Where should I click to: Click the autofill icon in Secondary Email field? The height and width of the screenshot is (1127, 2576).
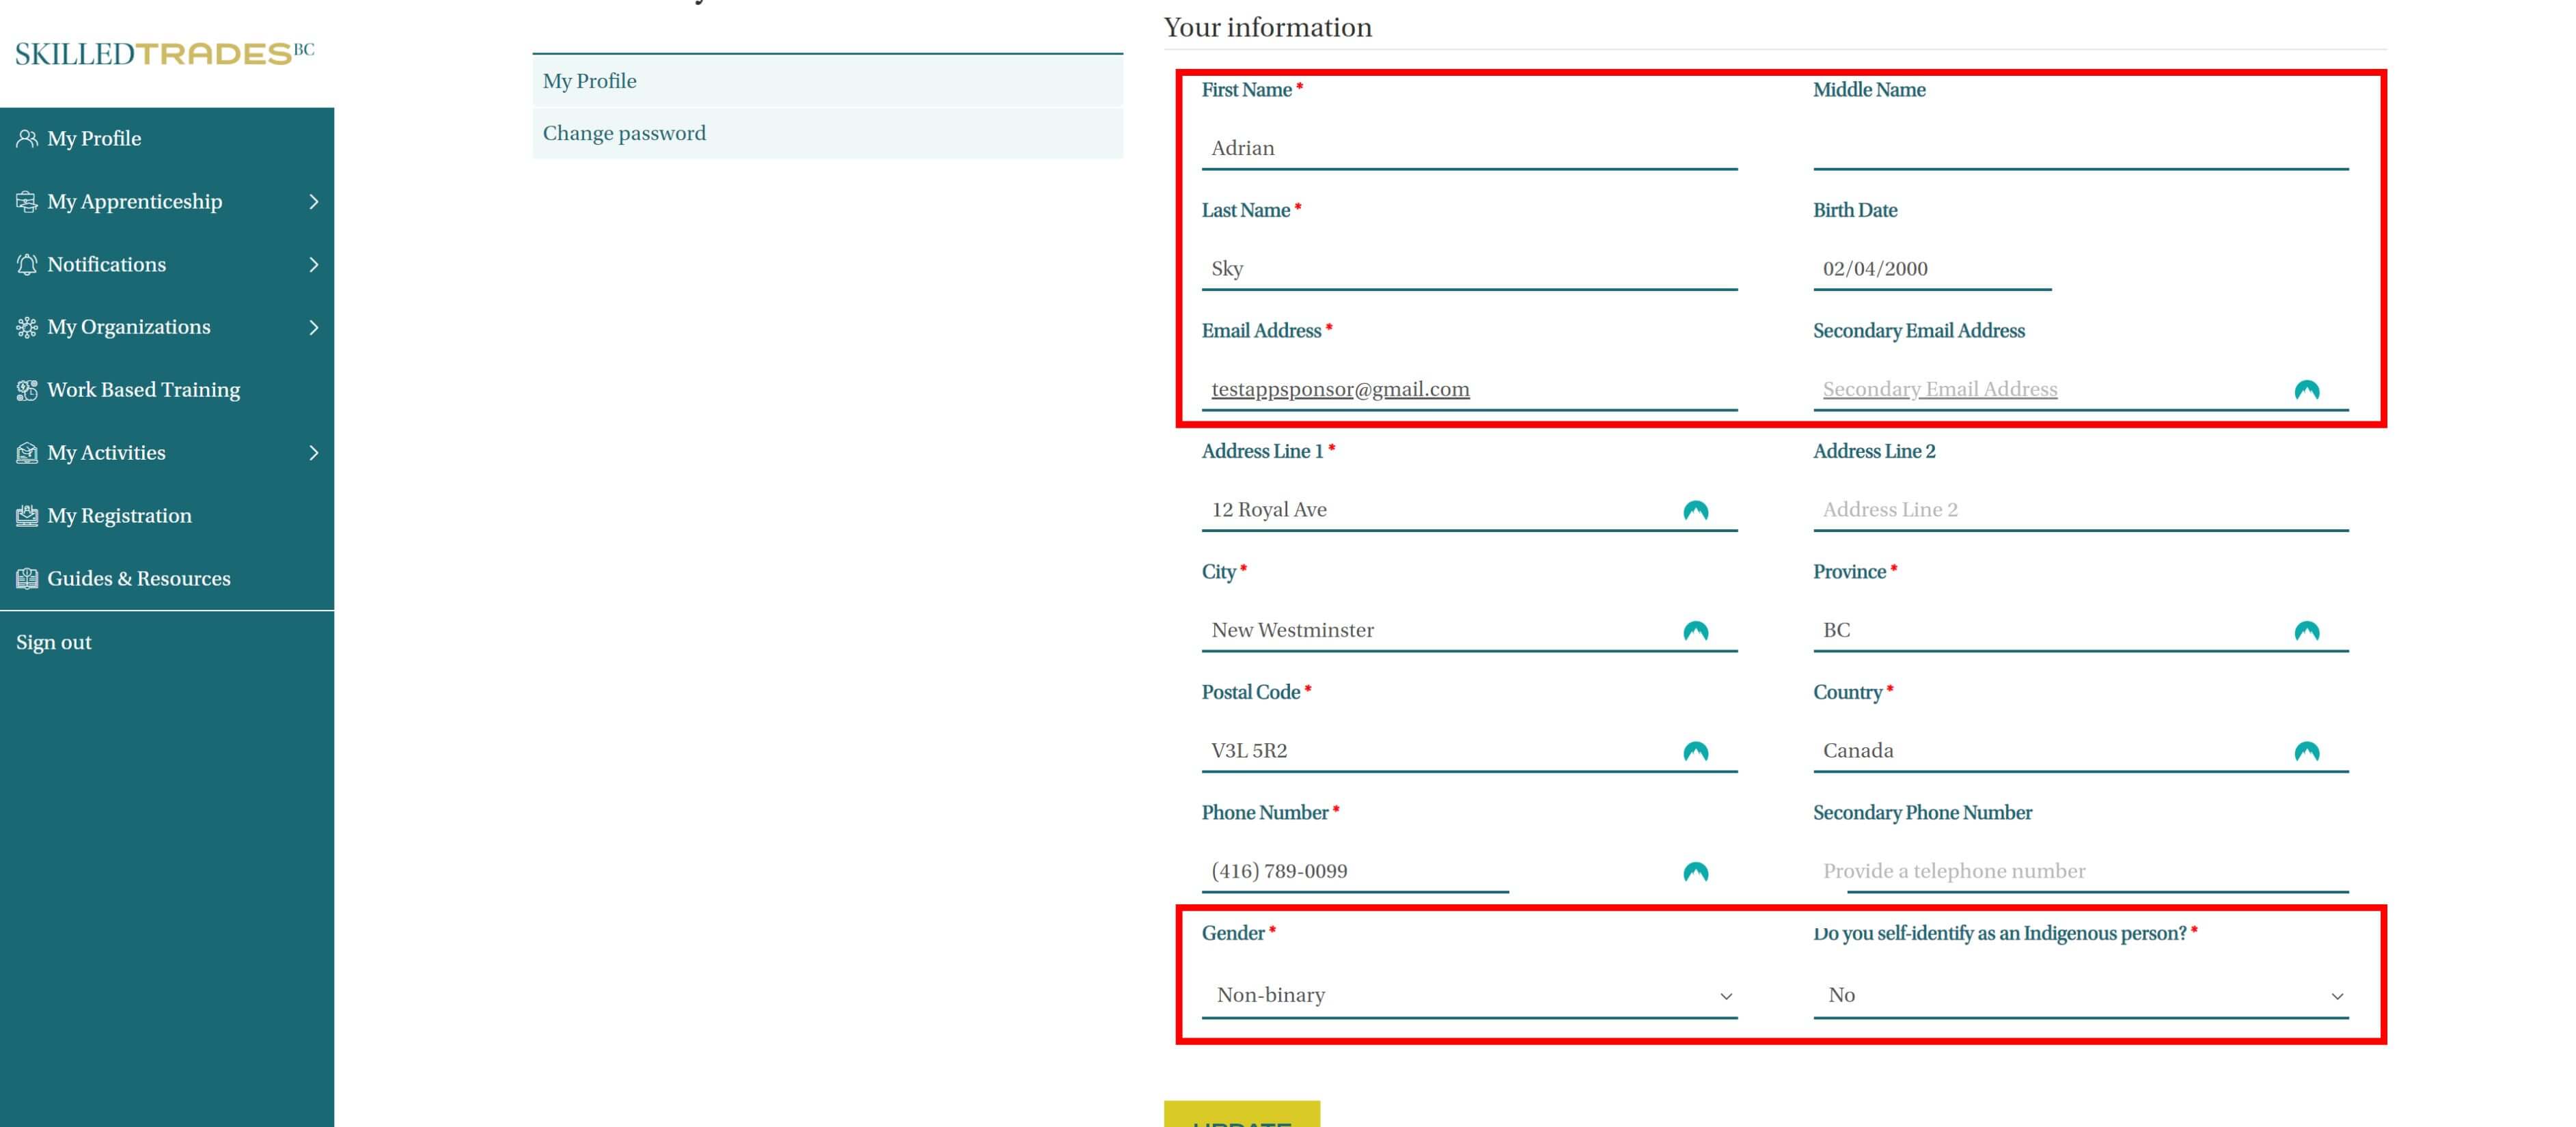click(2306, 390)
